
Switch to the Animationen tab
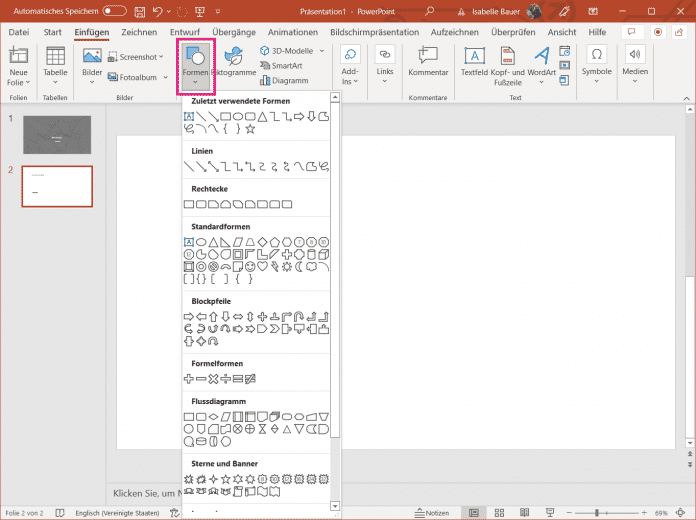tap(293, 32)
